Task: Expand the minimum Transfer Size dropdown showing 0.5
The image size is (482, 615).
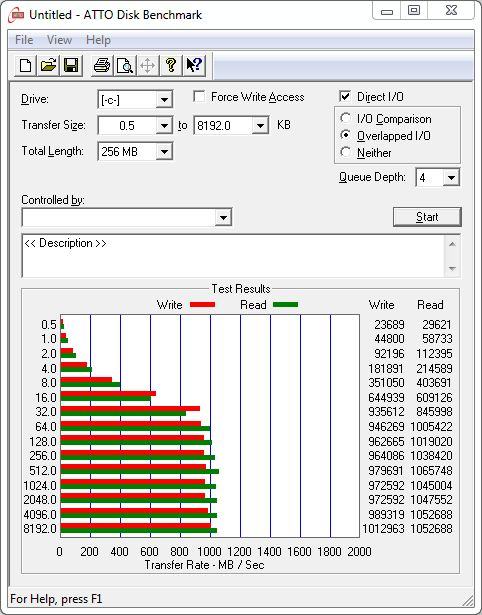Action: pos(164,126)
